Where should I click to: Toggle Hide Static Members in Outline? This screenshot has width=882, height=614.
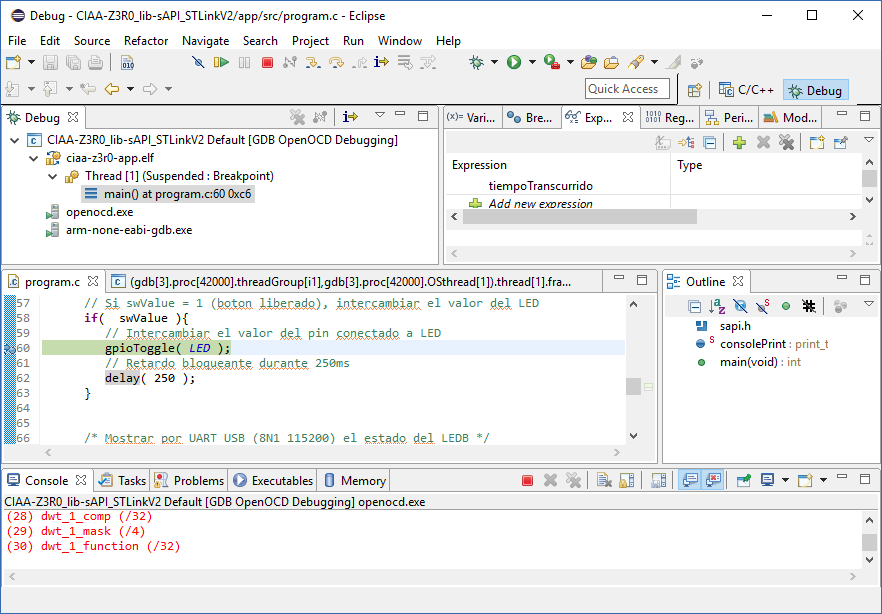763,306
